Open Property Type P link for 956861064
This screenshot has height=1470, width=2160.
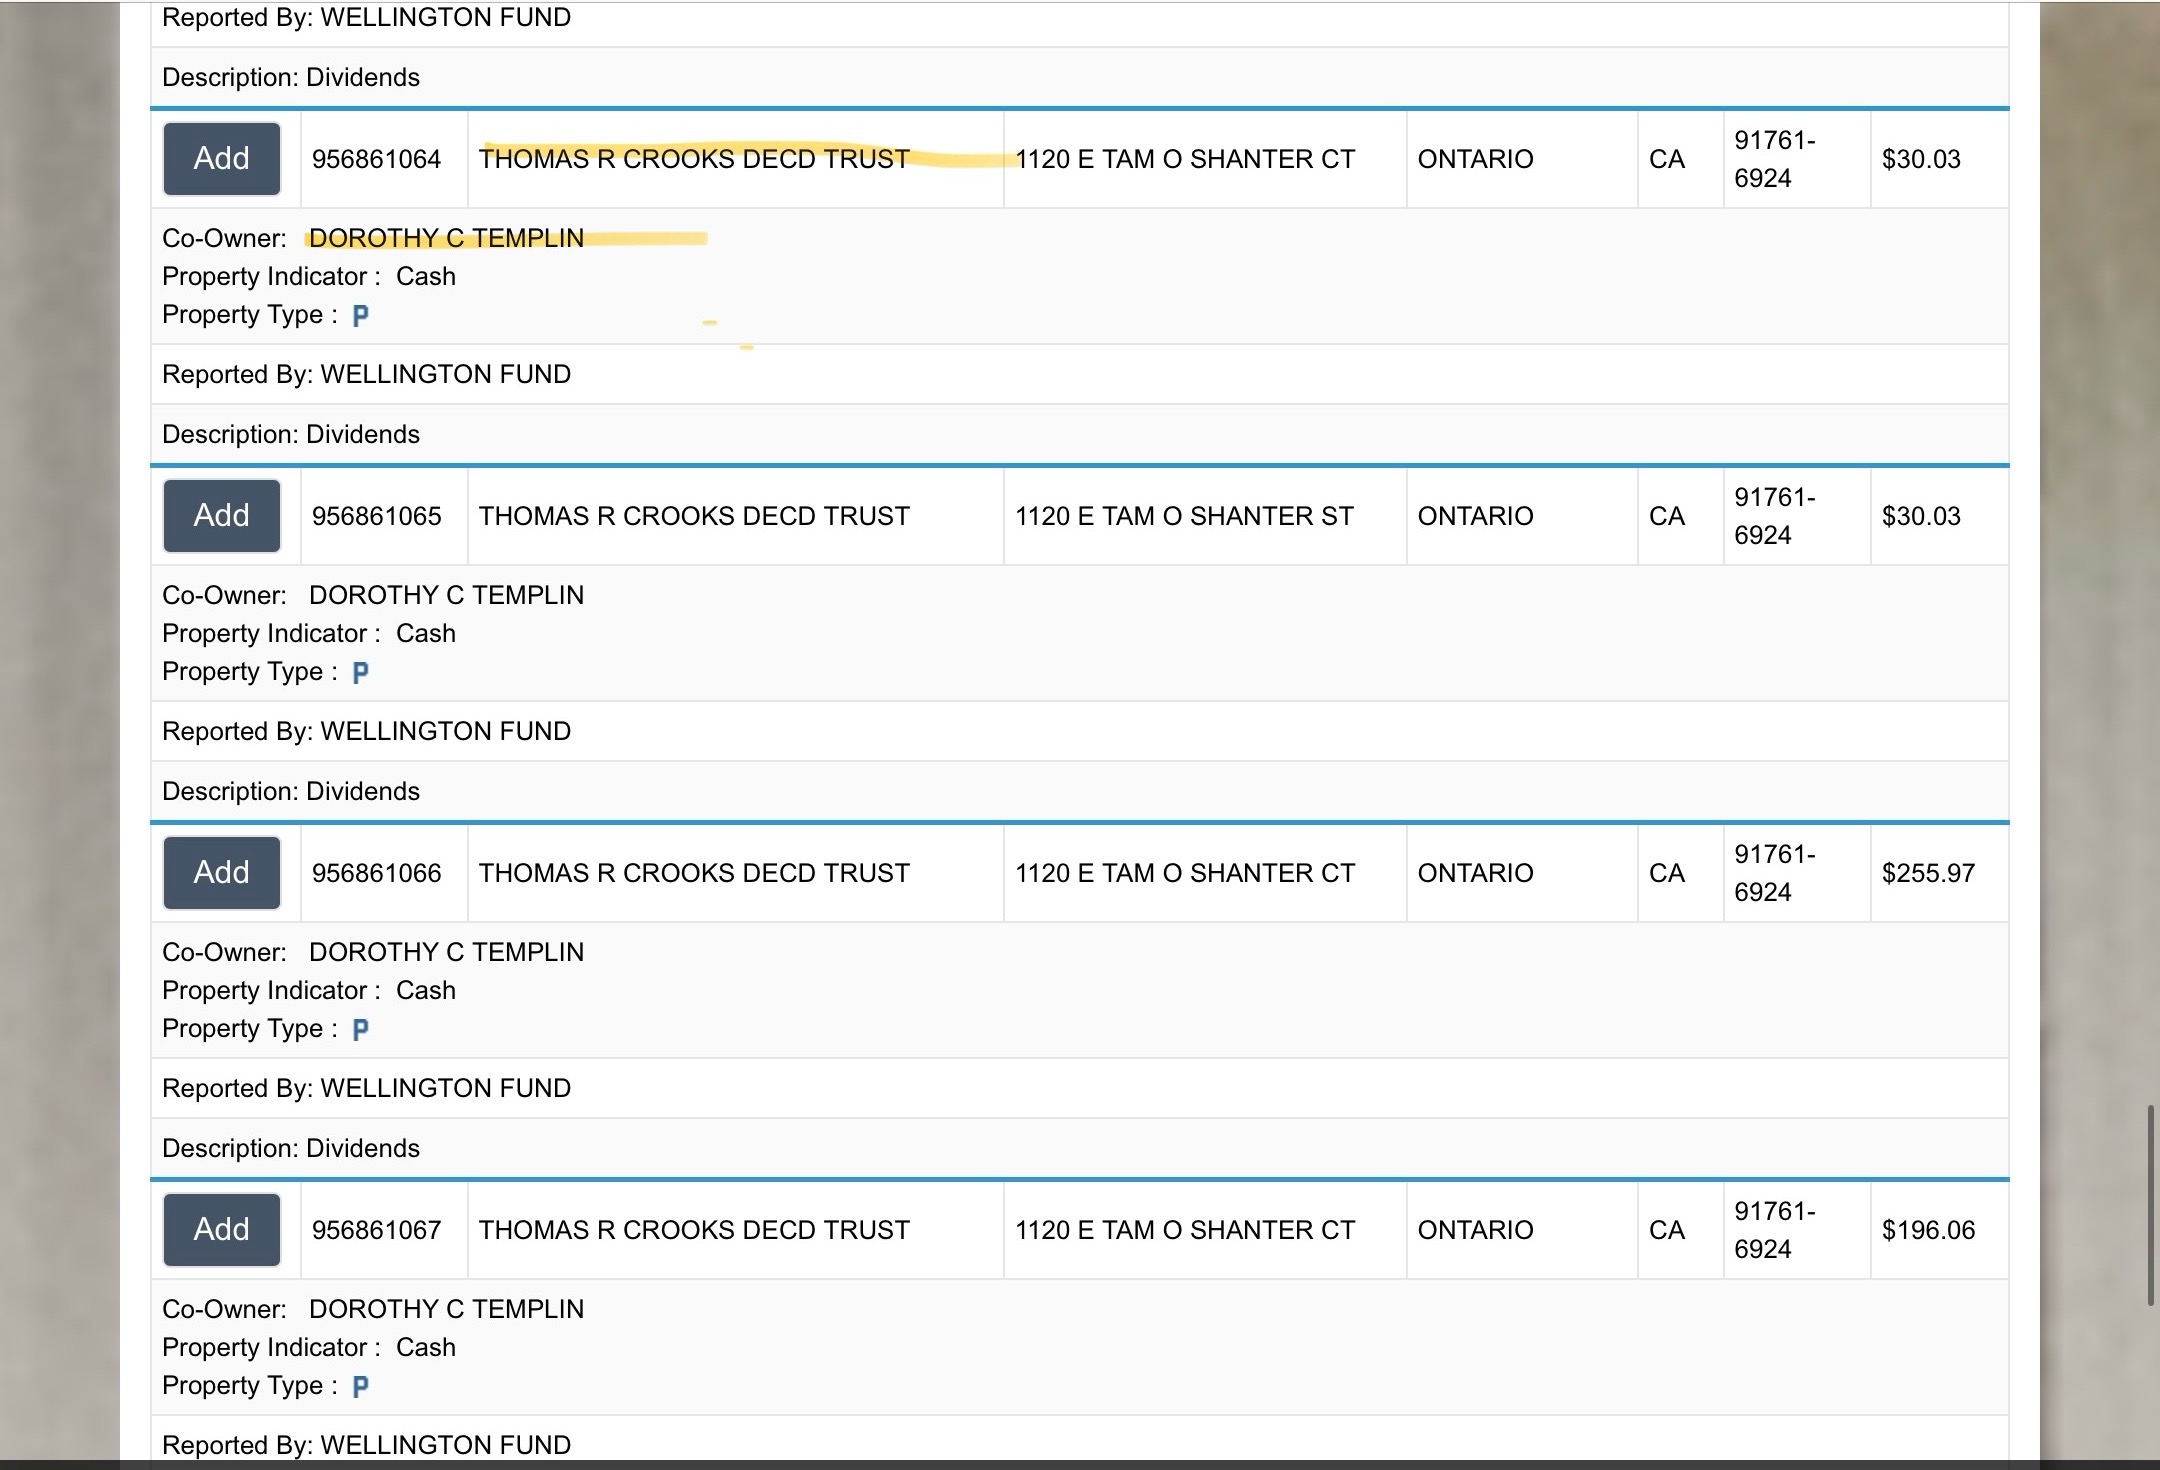pyautogui.click(x=361, y=316)
